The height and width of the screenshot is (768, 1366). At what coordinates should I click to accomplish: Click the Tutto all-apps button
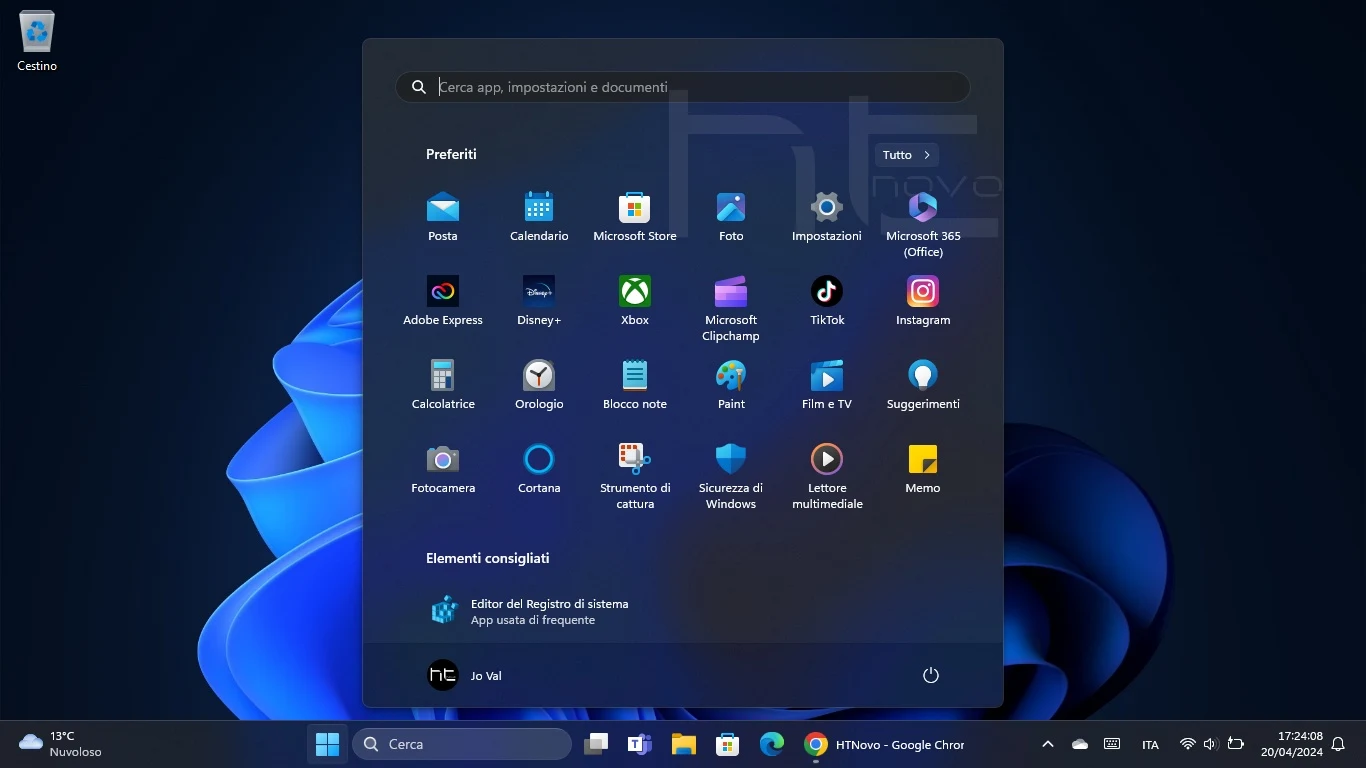click(x=907, y=155)
